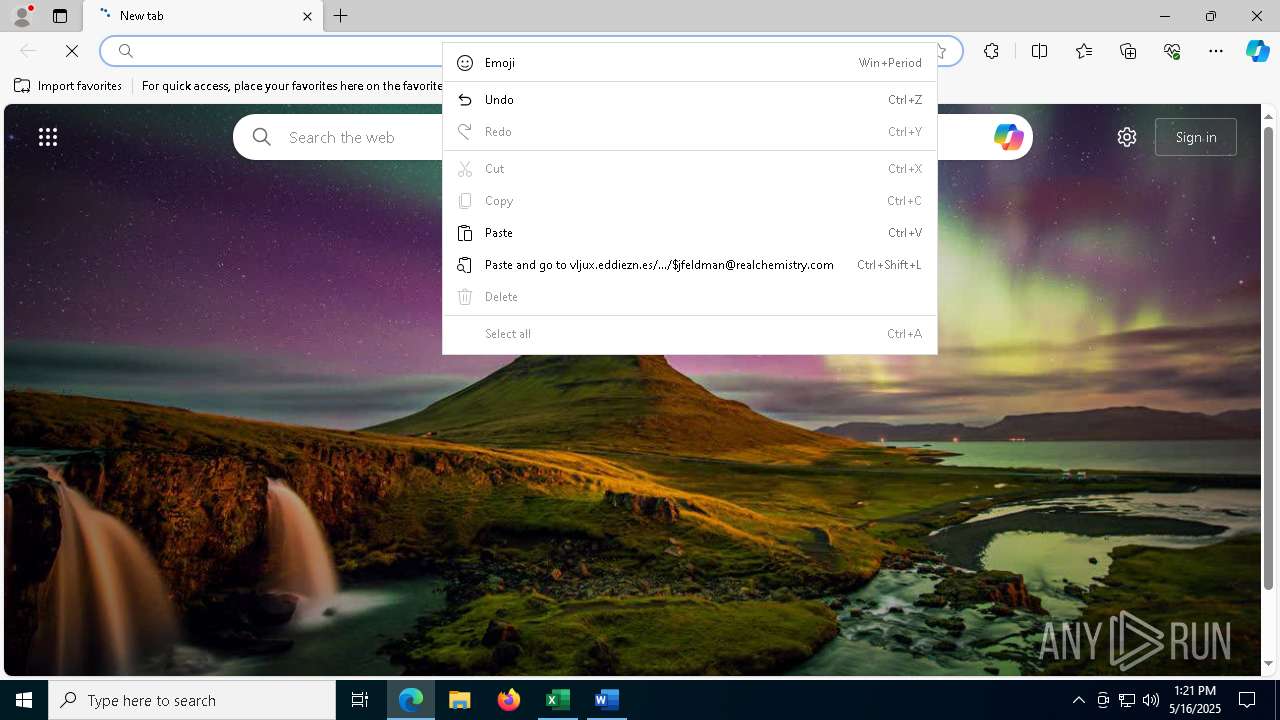Go back to previous page
Screen dimensions: 1280x720
coord(28,51)
